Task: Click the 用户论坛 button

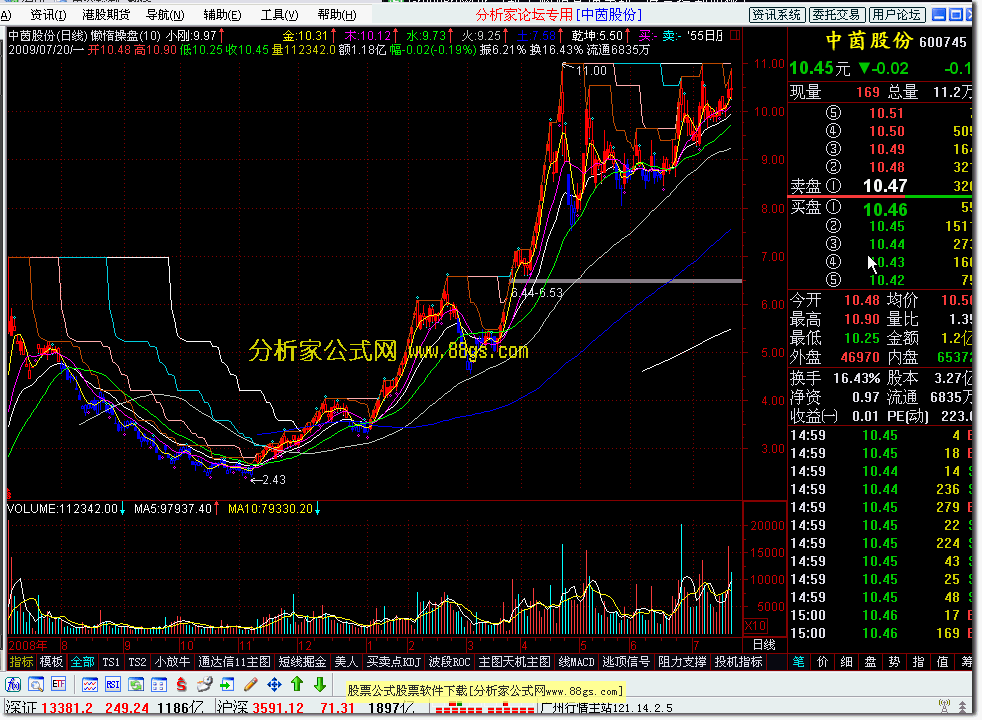Action: tap(896, 14)
